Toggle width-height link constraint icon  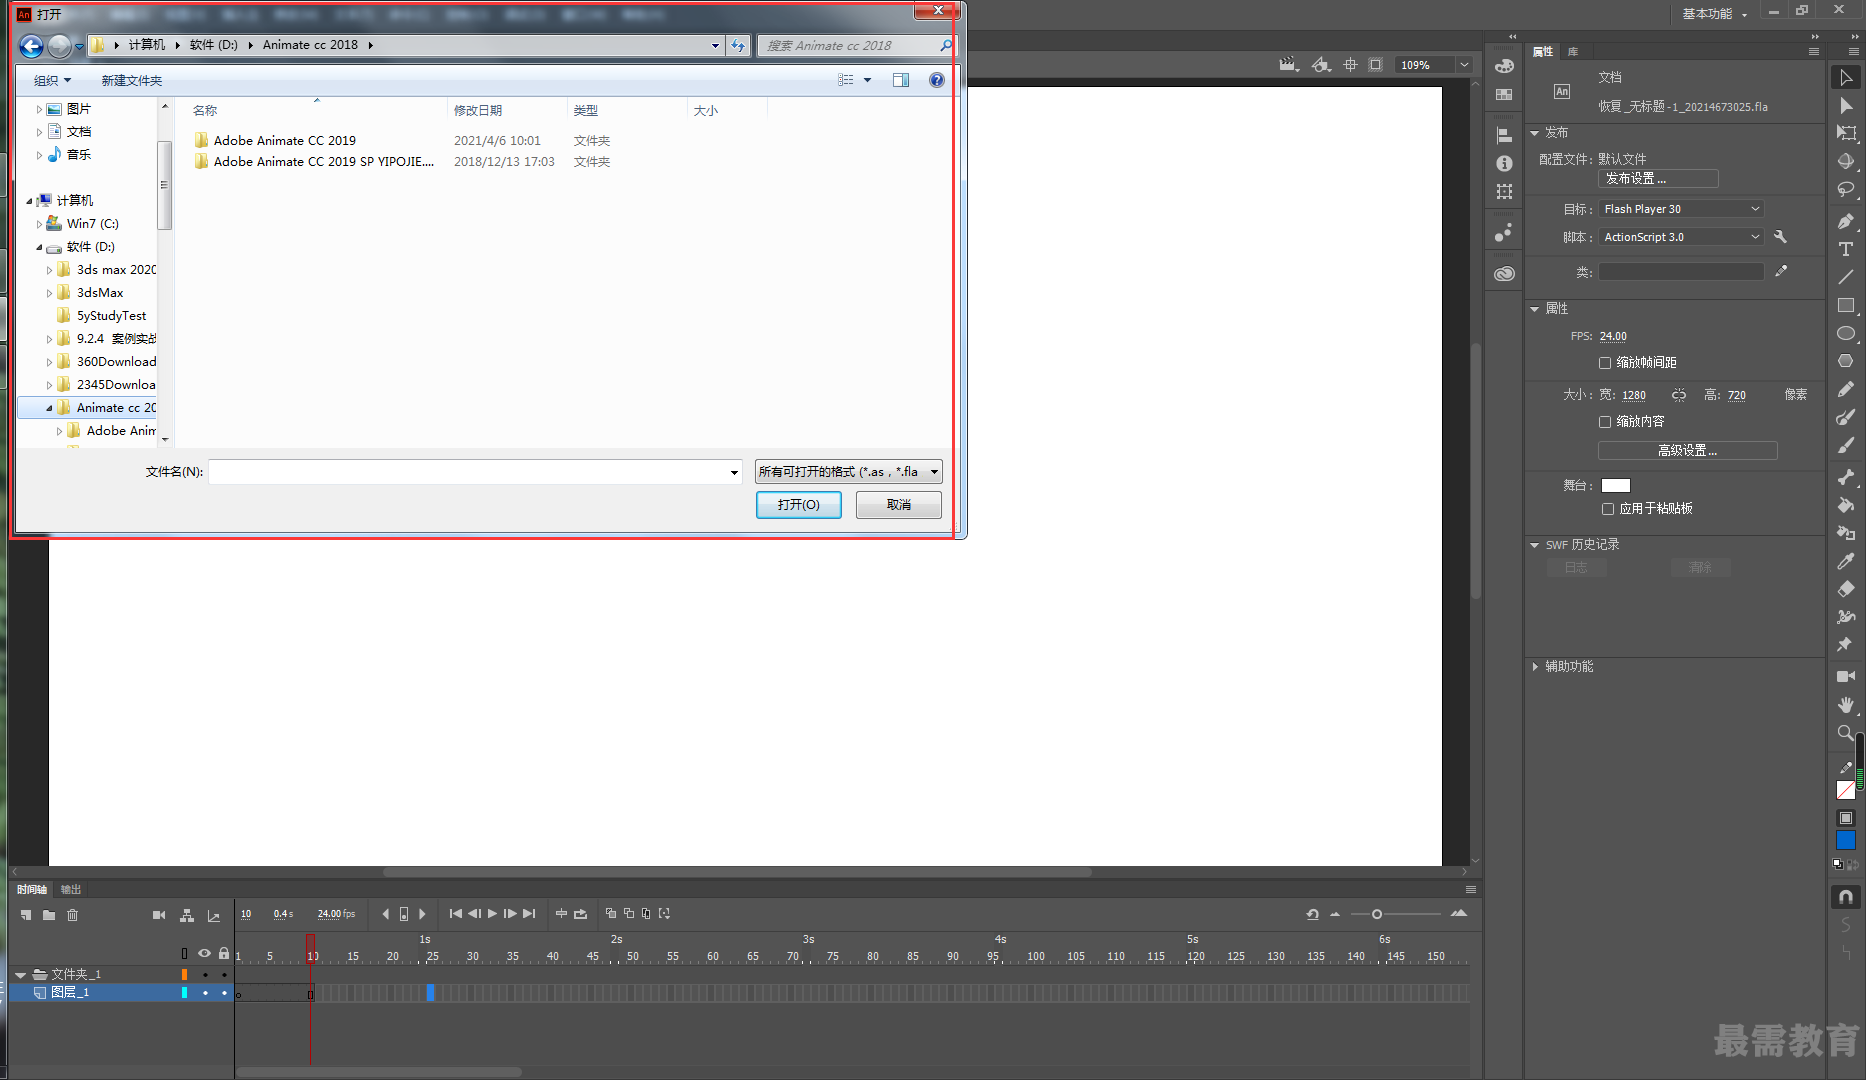coord(1679,395)
